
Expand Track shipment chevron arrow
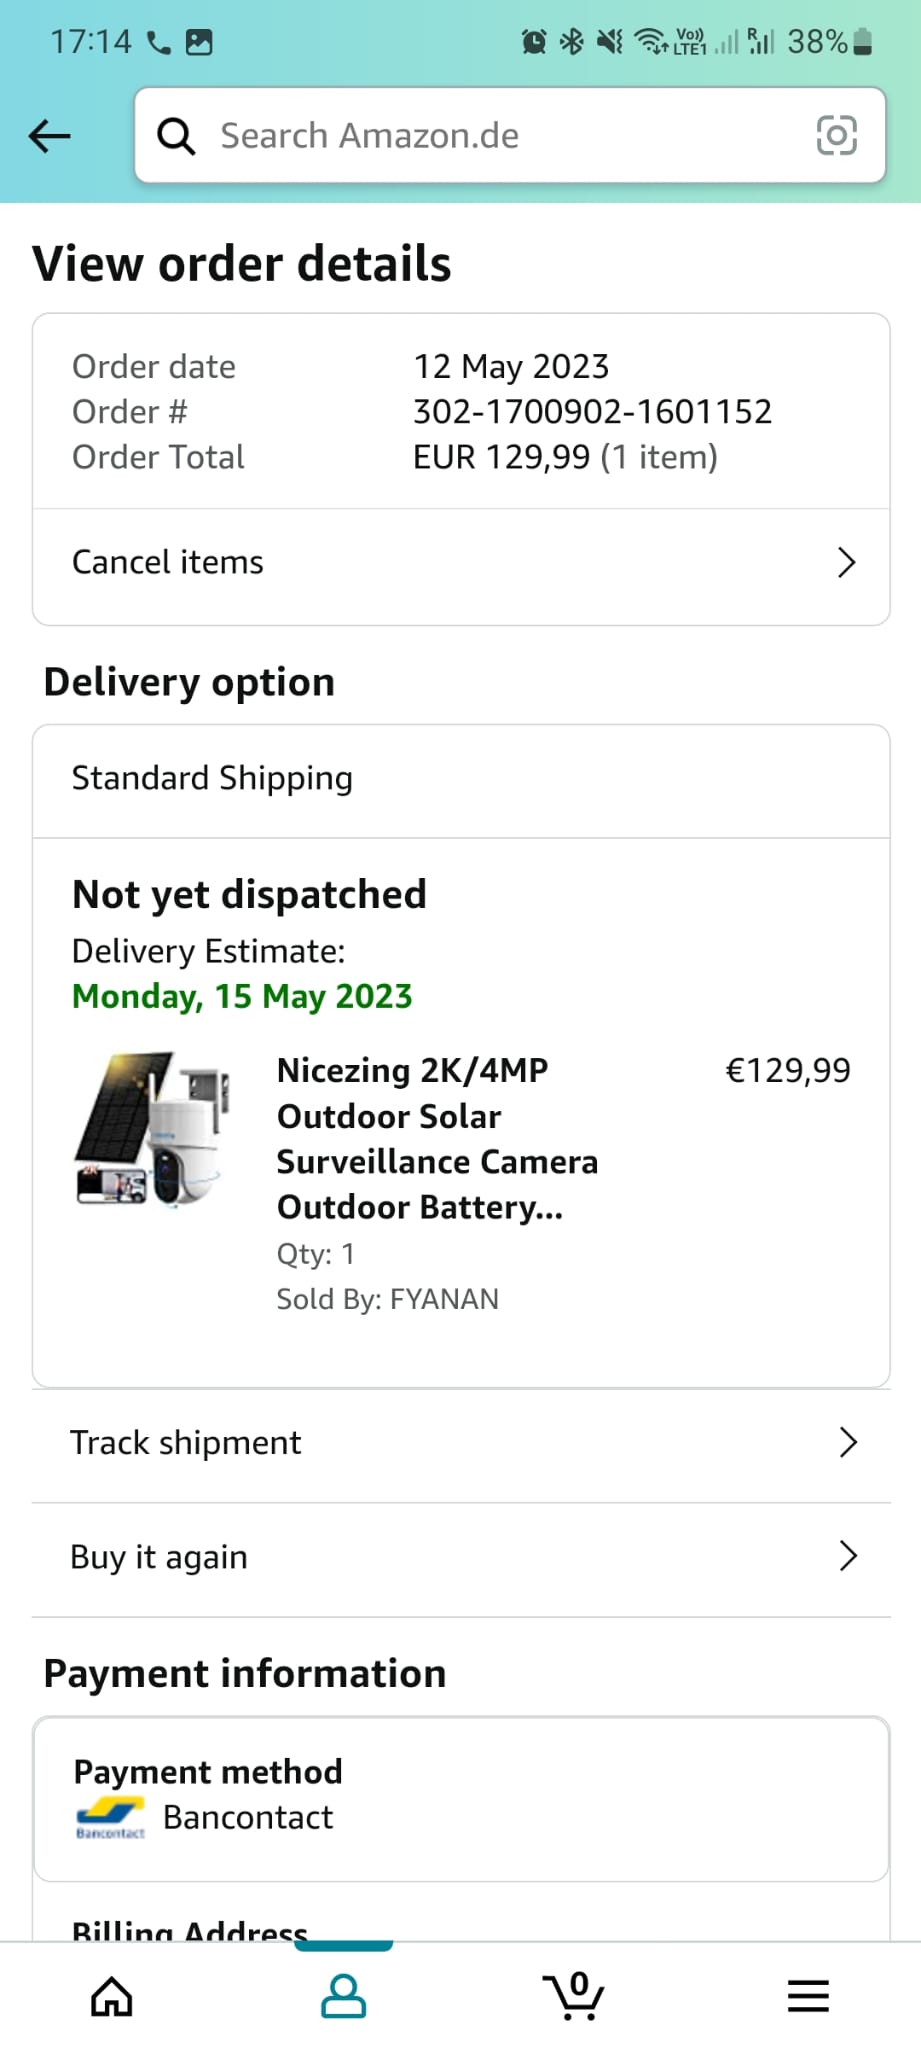coord(848,1443)
